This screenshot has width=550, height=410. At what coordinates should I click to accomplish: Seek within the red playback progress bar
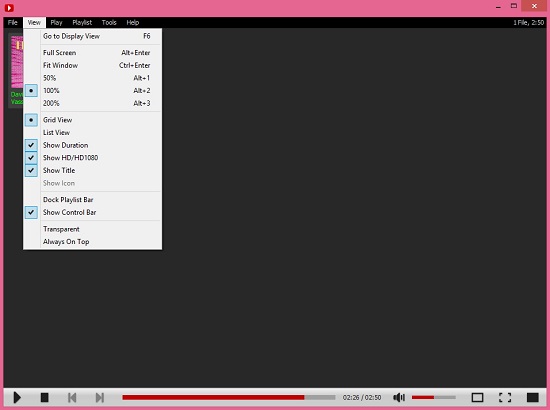pos(229,397)
